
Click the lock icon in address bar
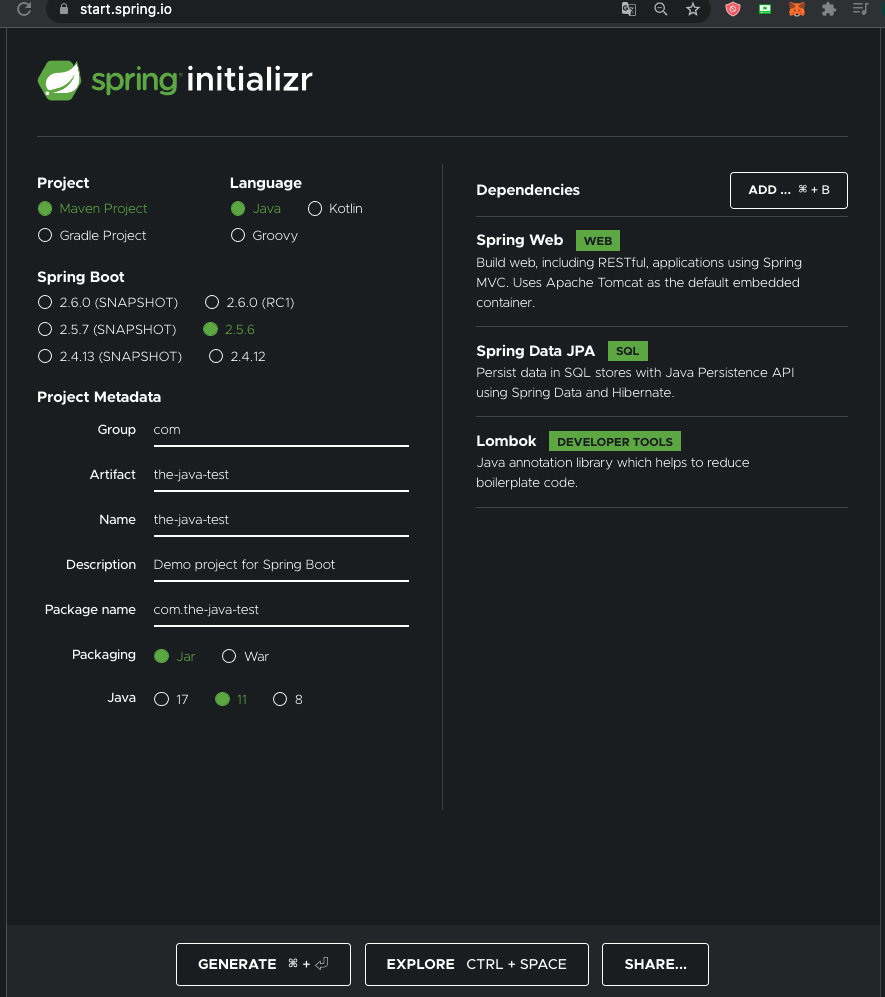[64, 9]
